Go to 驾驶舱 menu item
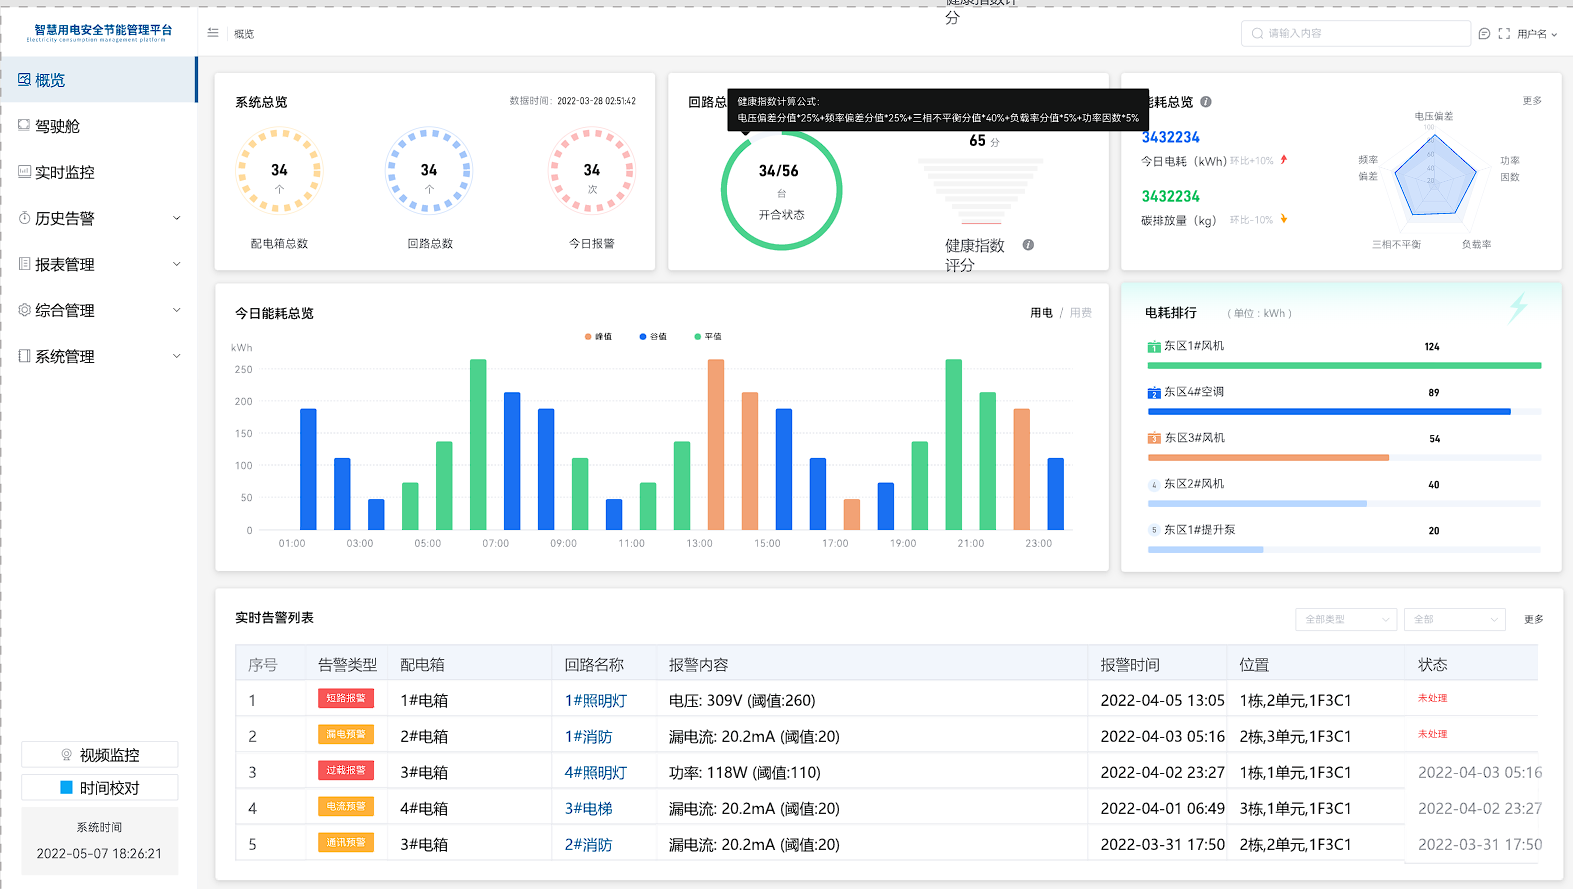The width and height of the screenshot is (1573, 889). tap(98, 126)
